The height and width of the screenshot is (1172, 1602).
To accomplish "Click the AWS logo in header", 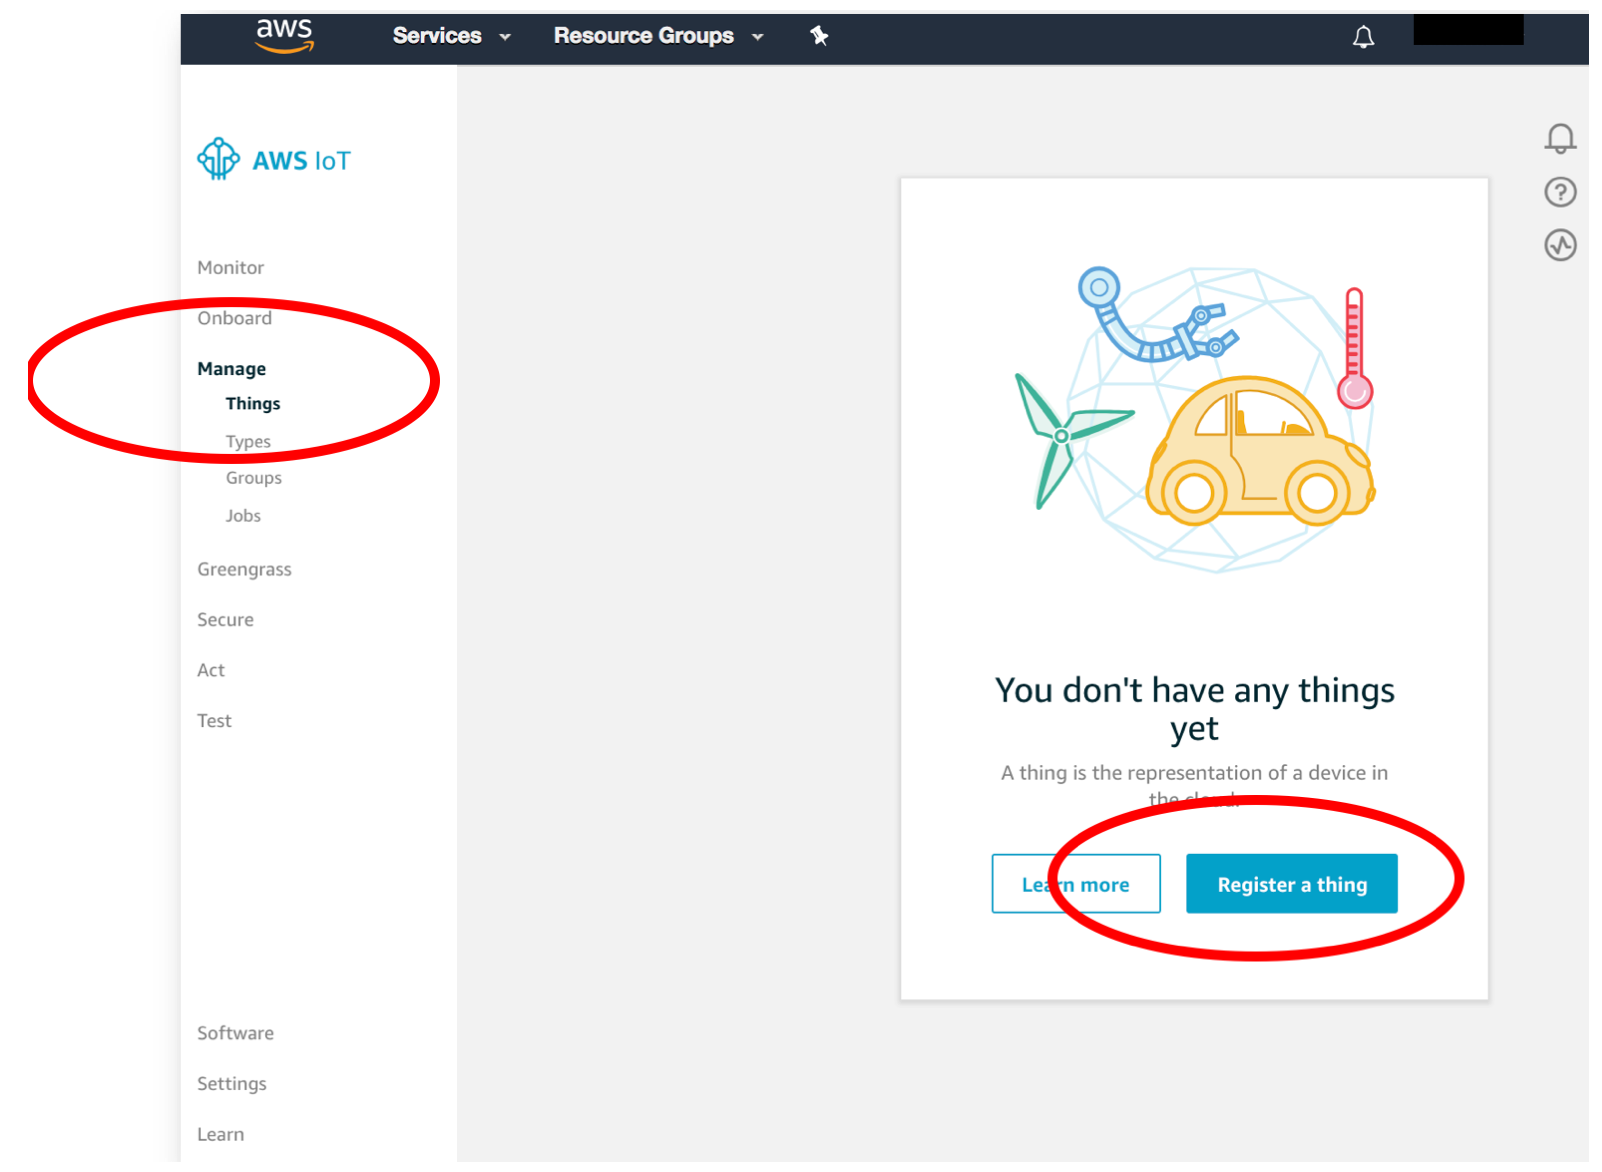I will pyautogui.click(x=284, y=35).
